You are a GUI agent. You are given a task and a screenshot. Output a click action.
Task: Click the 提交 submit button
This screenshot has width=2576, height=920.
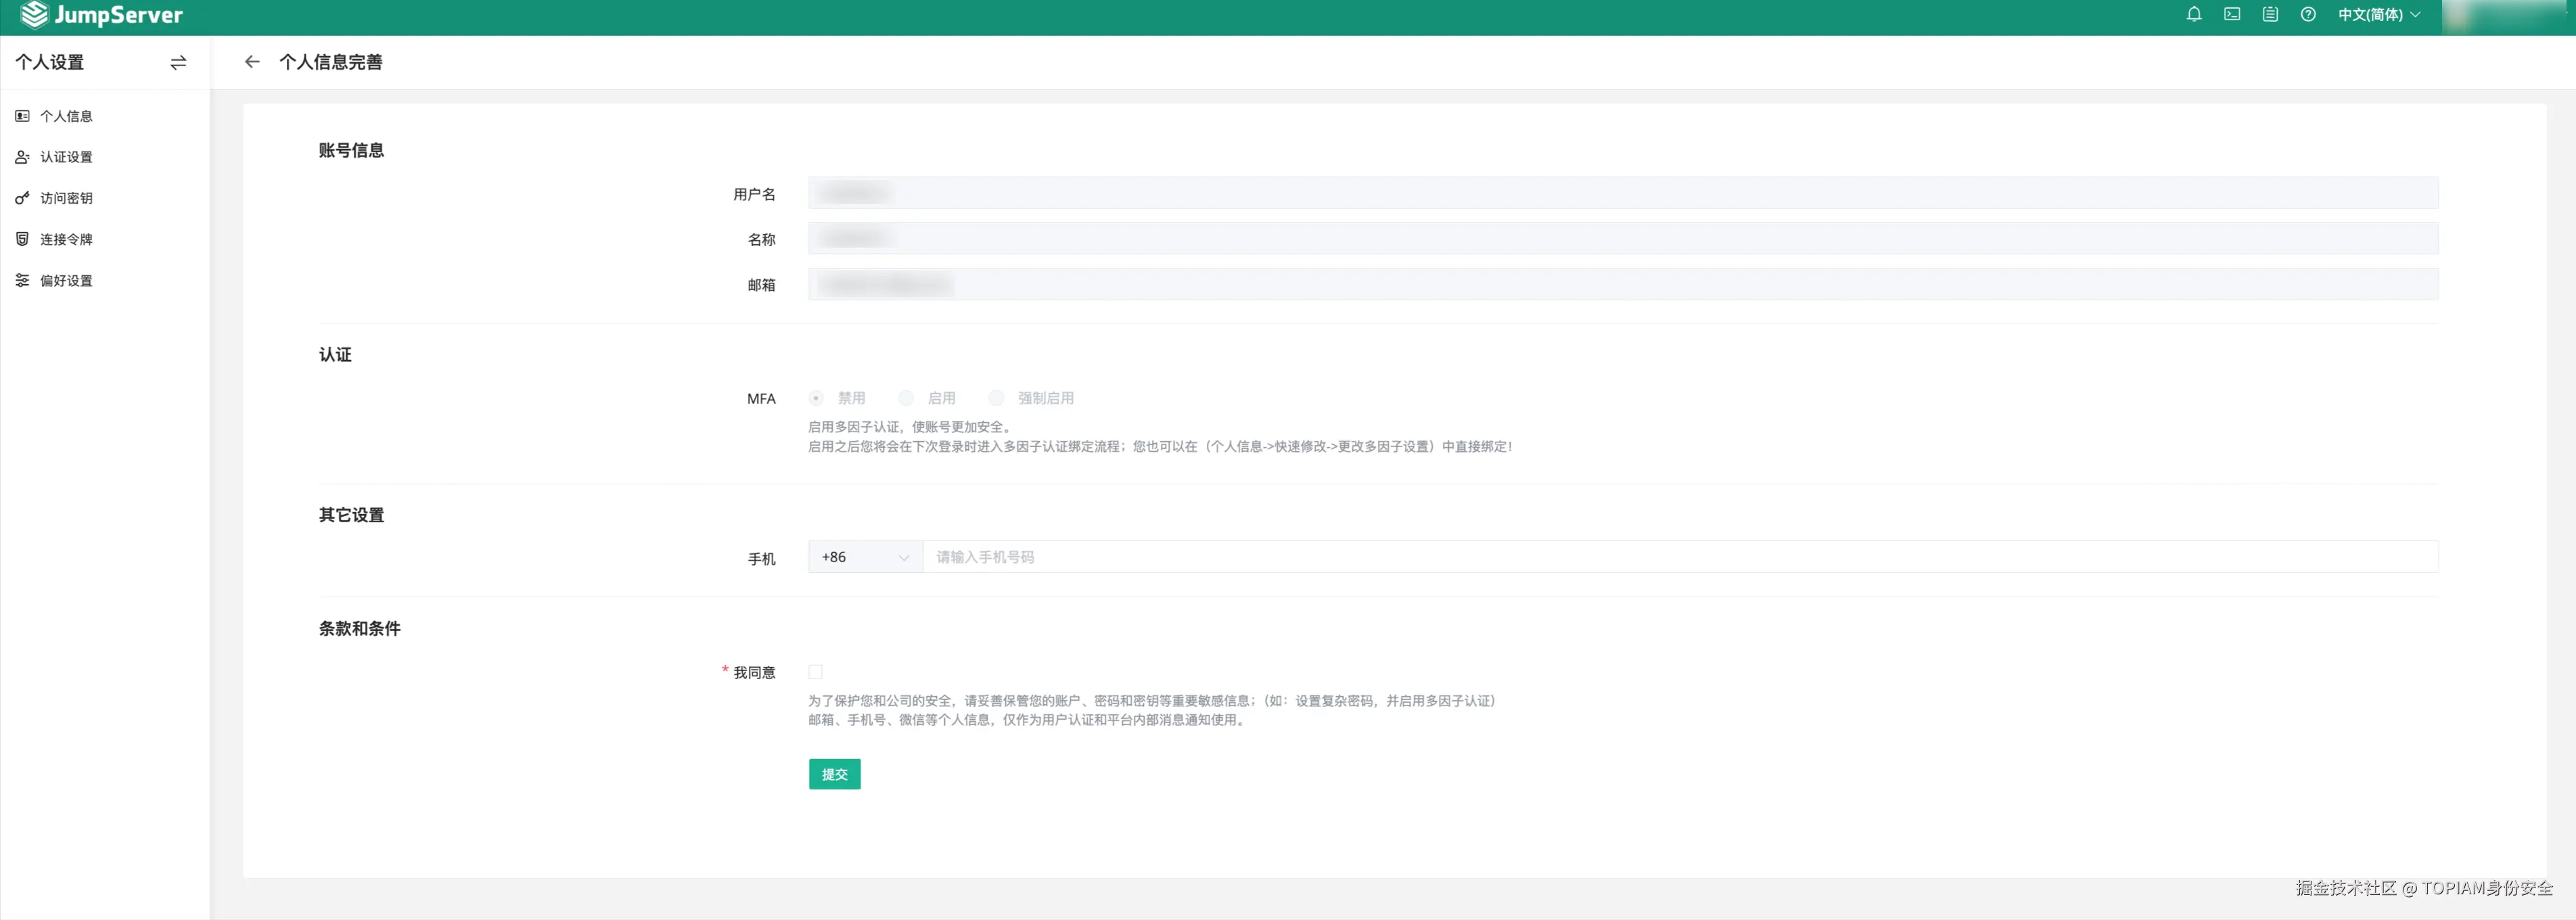(834, 774)
